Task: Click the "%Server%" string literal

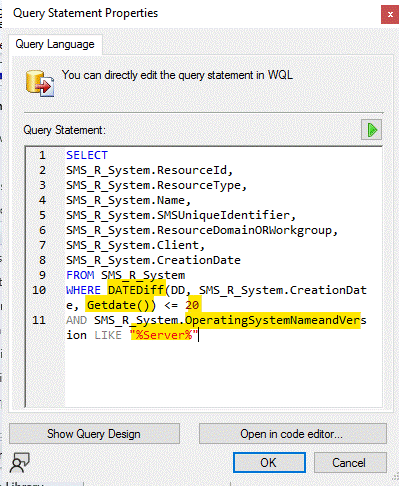Action: pos(164,335)
